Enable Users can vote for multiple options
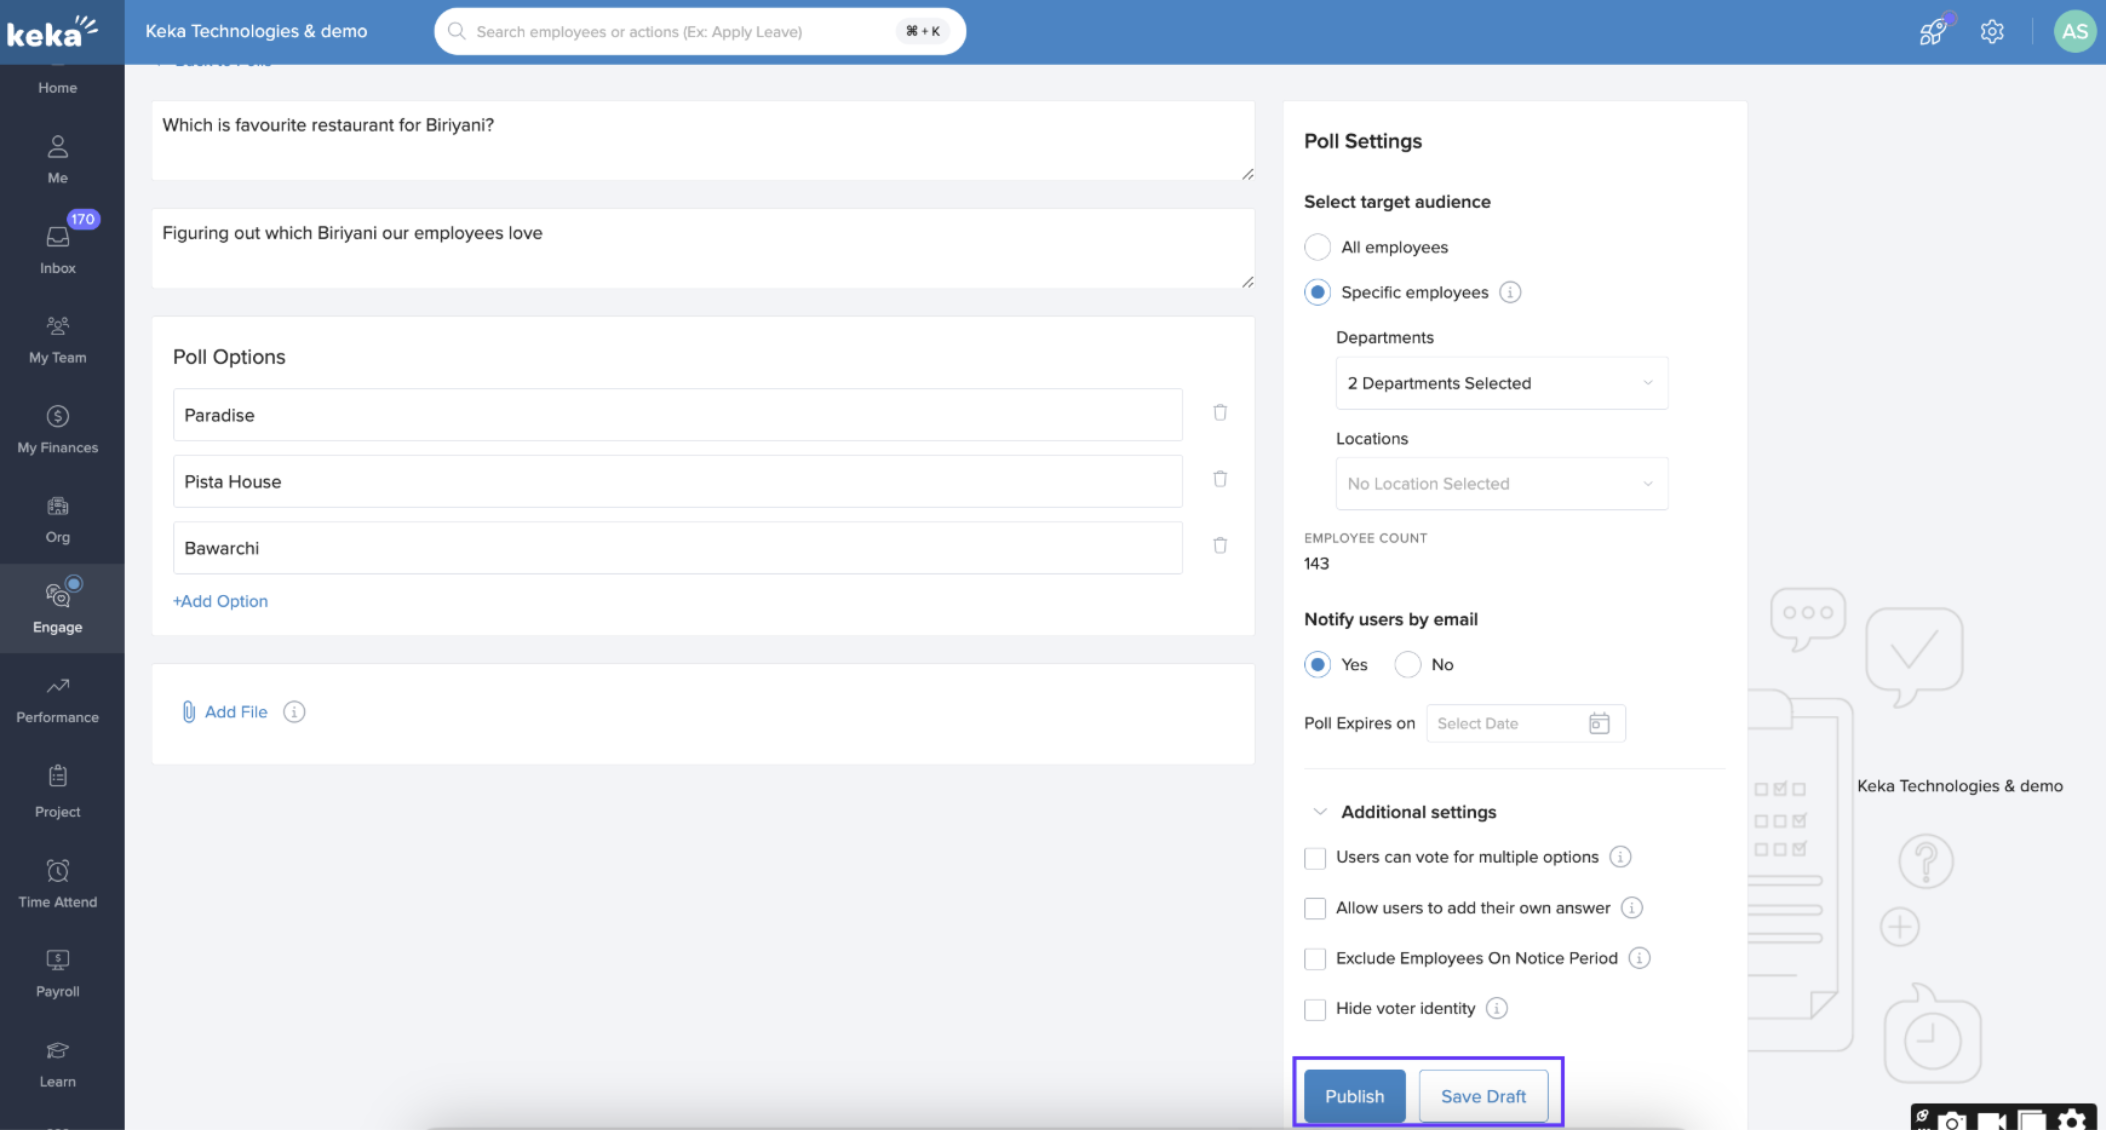The width and height of the screenshot is (2106, 1130). point(1315,858)
